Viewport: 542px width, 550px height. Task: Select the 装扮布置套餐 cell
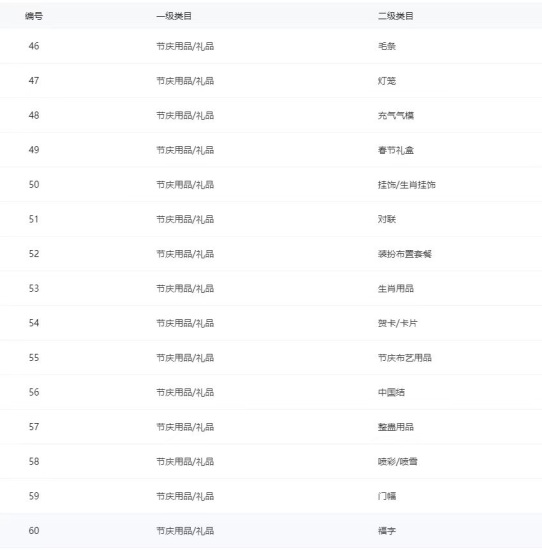[405, 254]
